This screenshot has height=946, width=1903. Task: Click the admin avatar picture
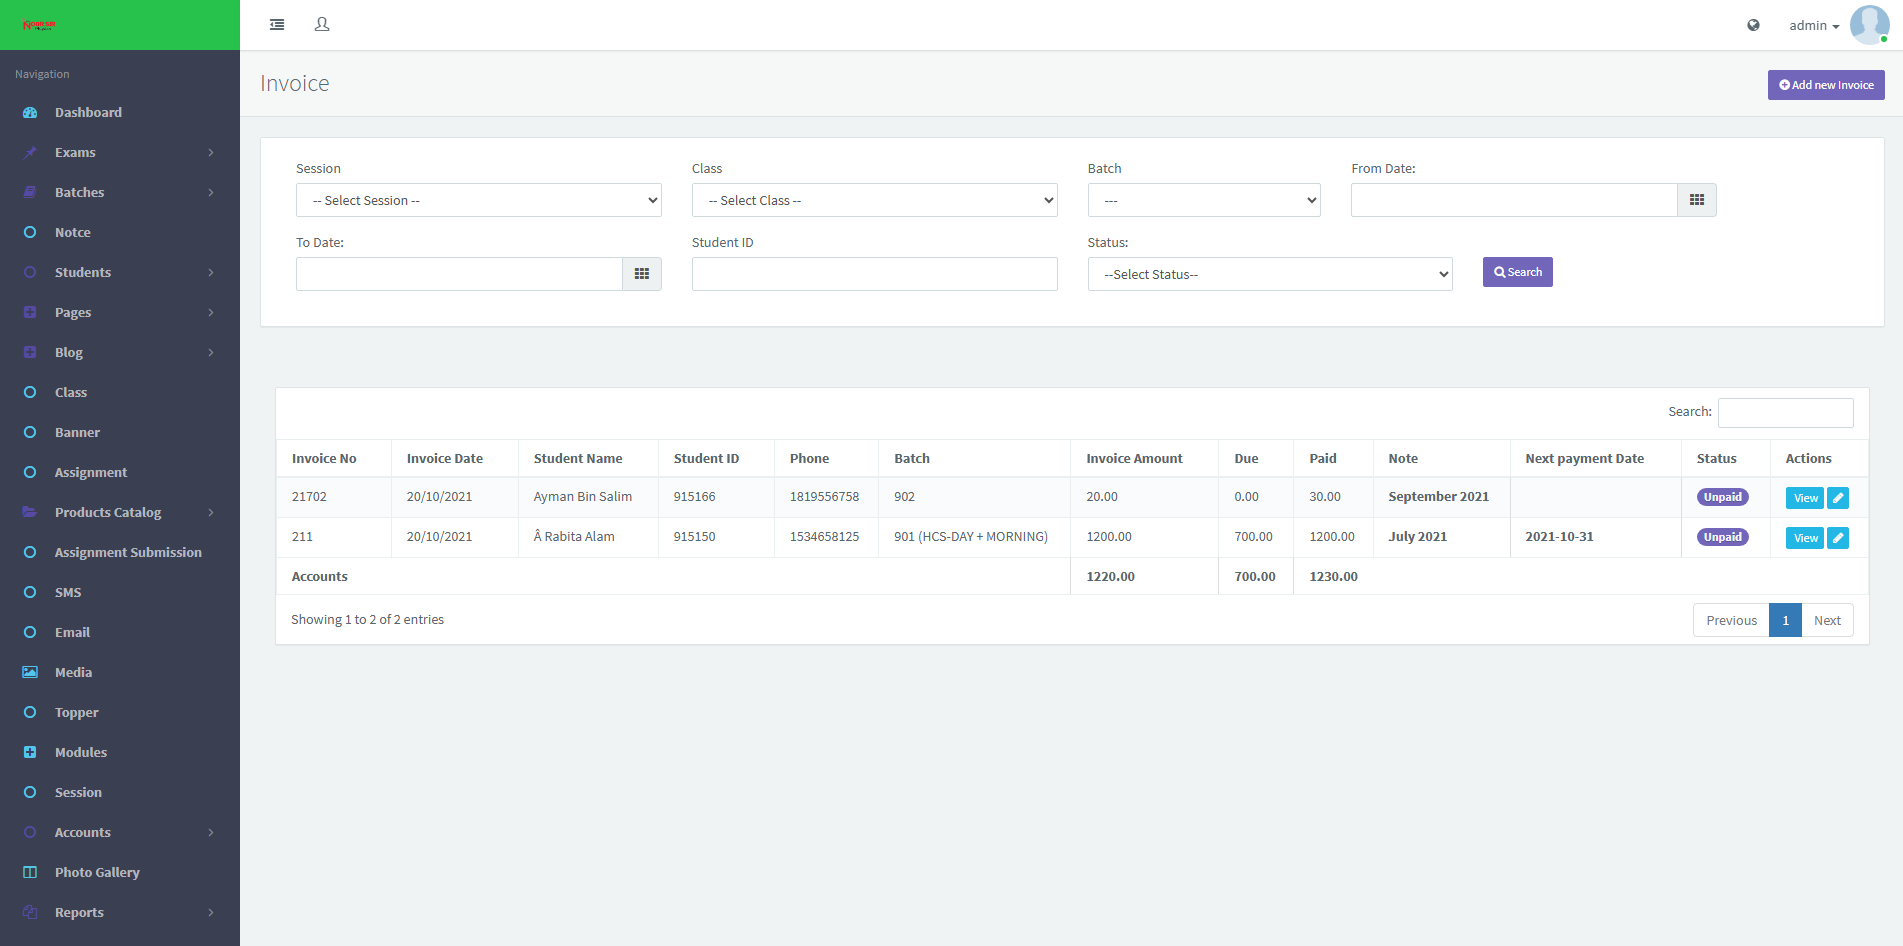1868,25
